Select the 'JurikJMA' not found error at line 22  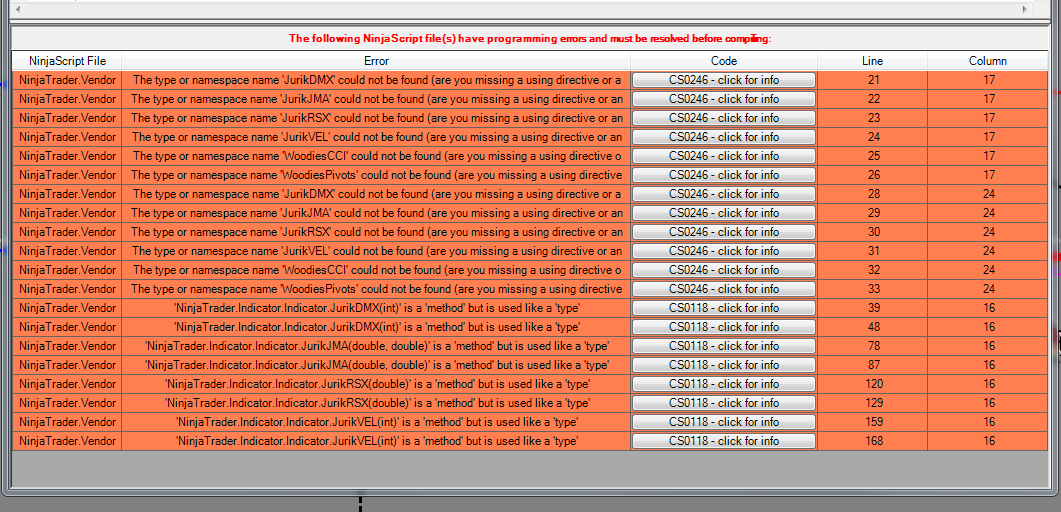pos(376,99)
